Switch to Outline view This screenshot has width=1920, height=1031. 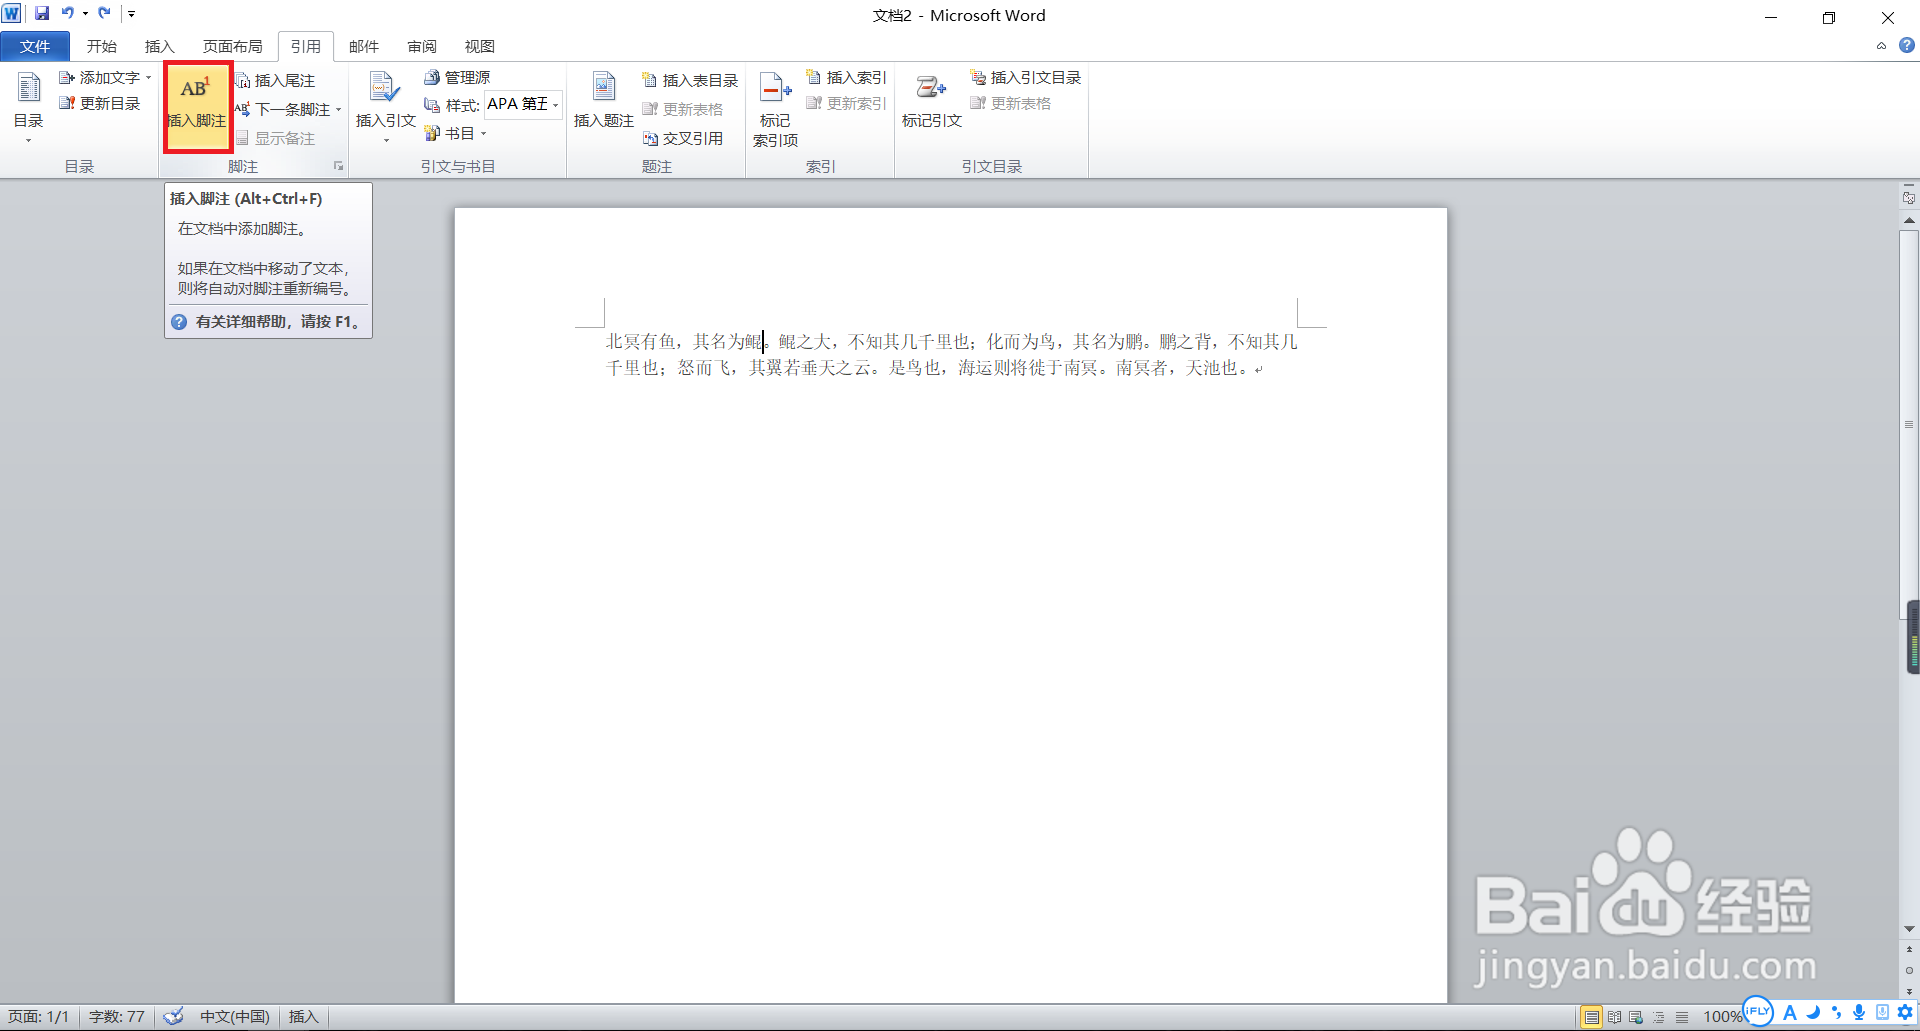tap(1659, 1018)
